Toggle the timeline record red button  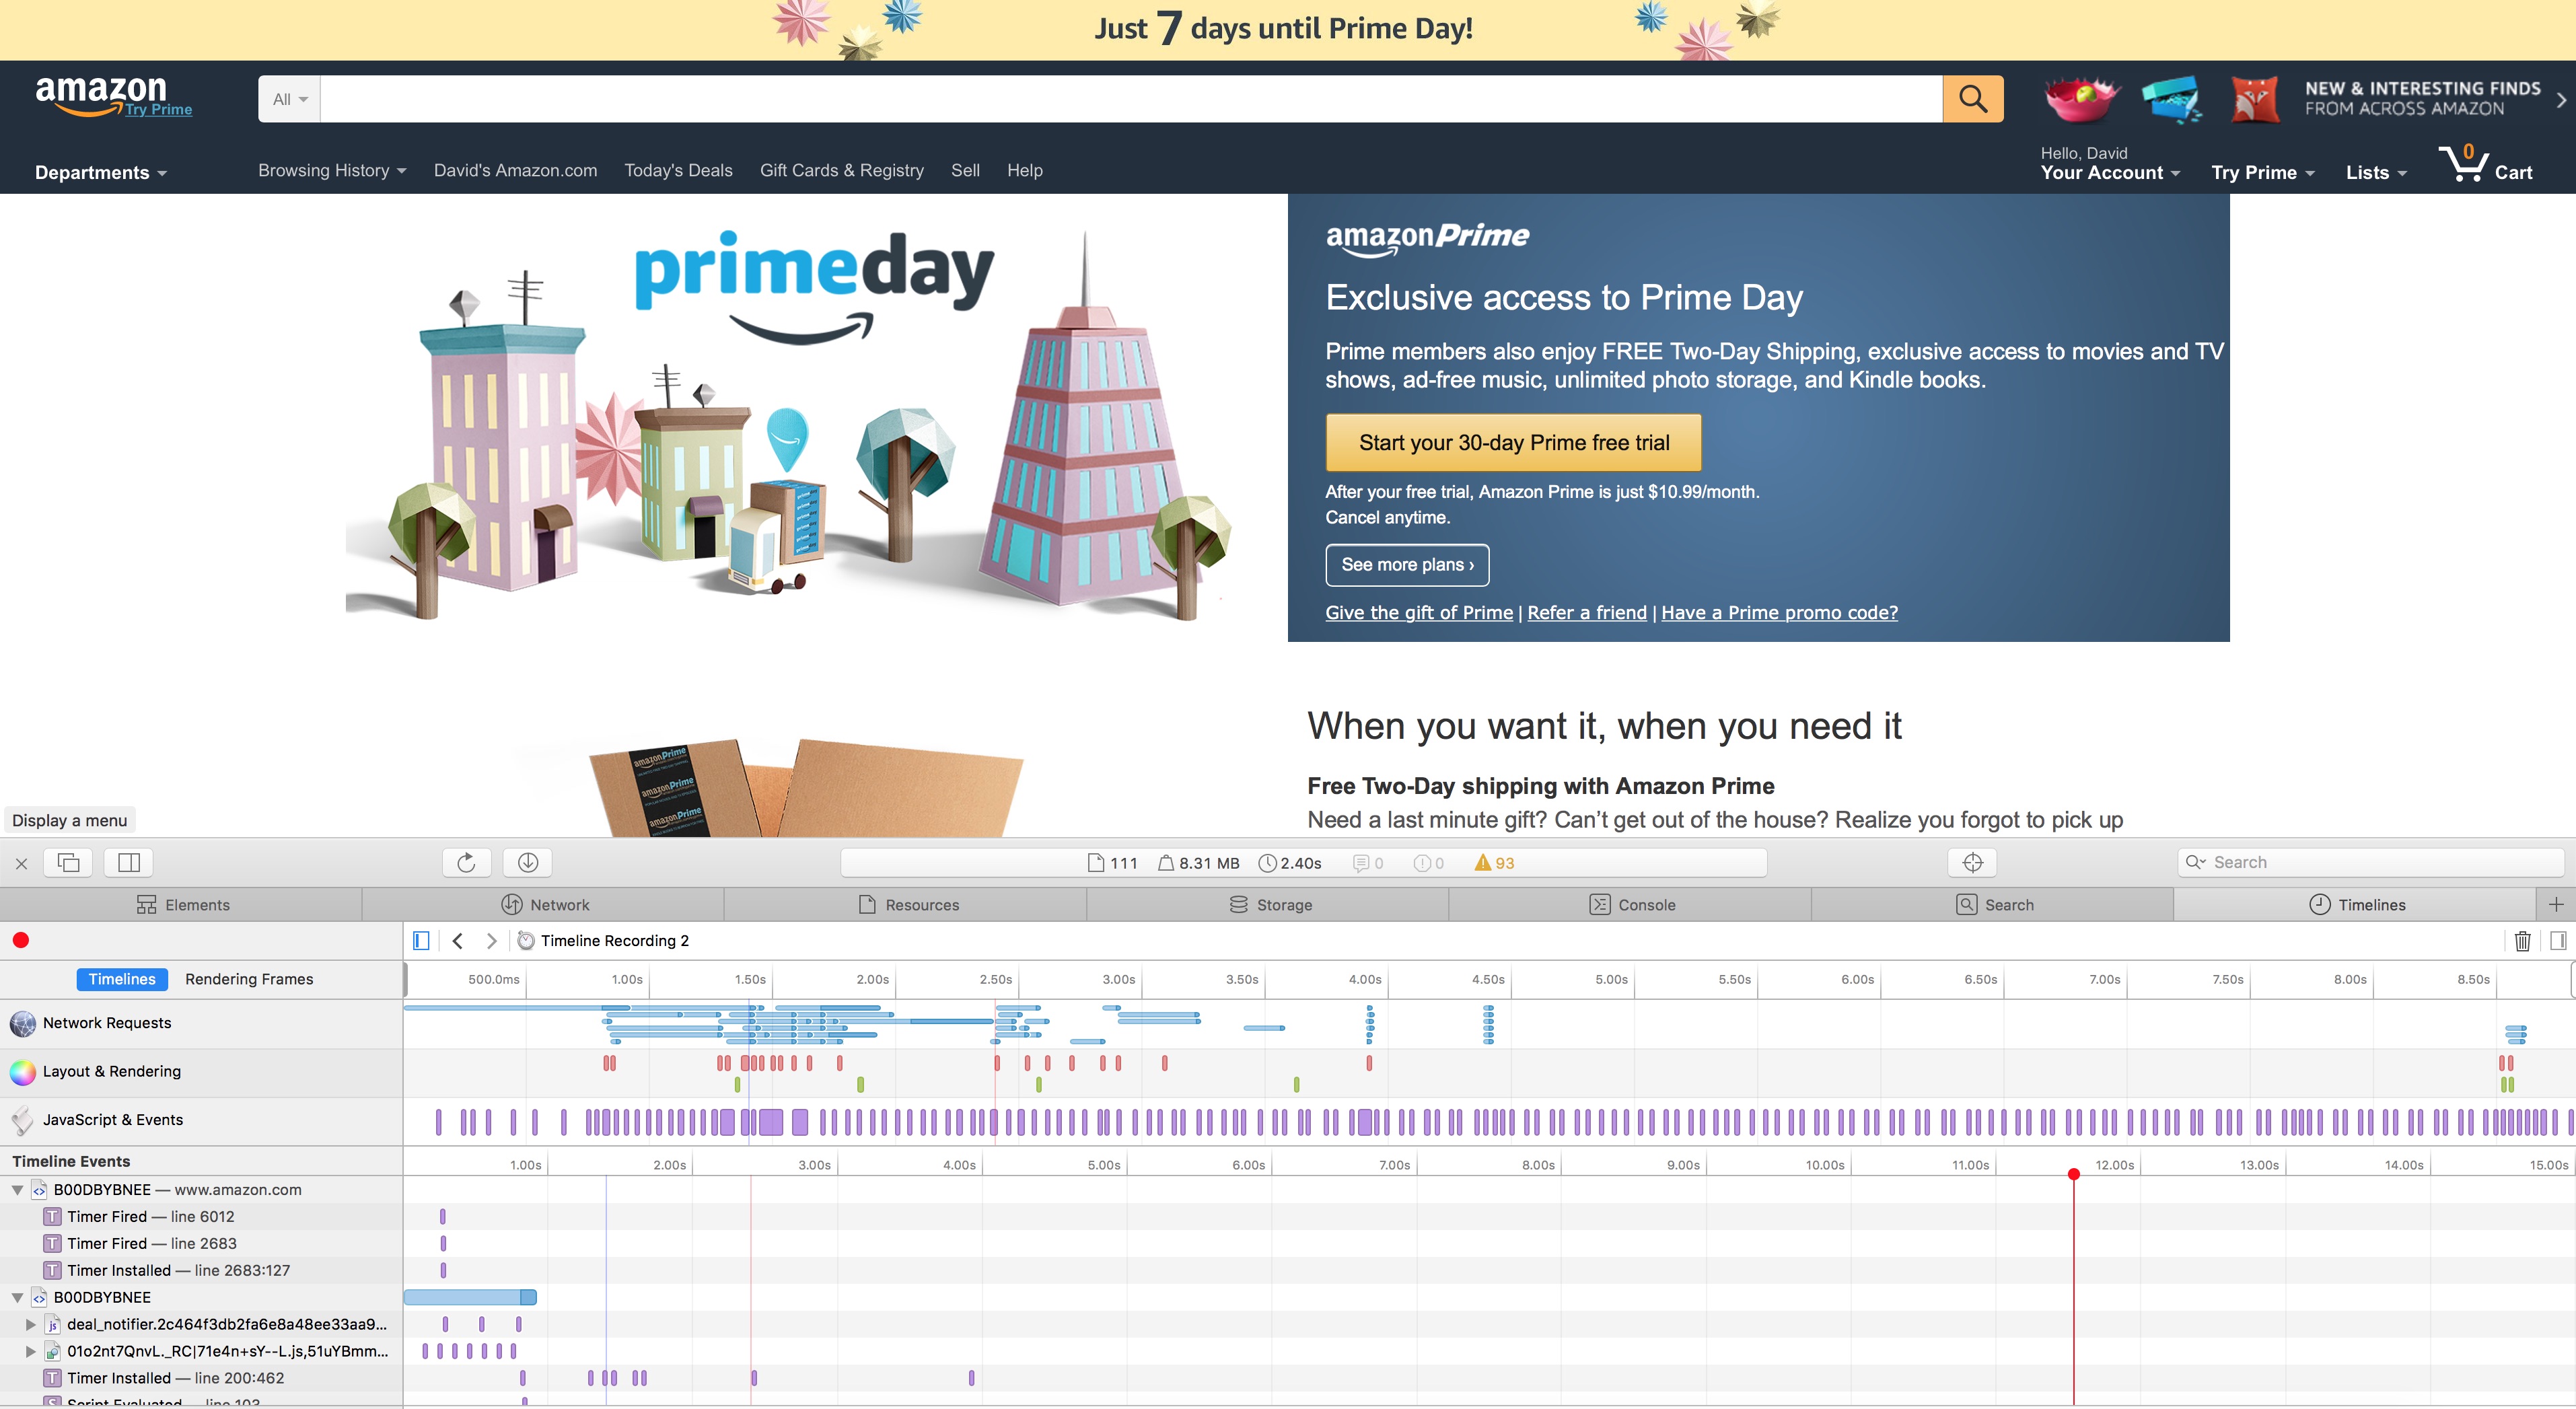pos(21,940)
